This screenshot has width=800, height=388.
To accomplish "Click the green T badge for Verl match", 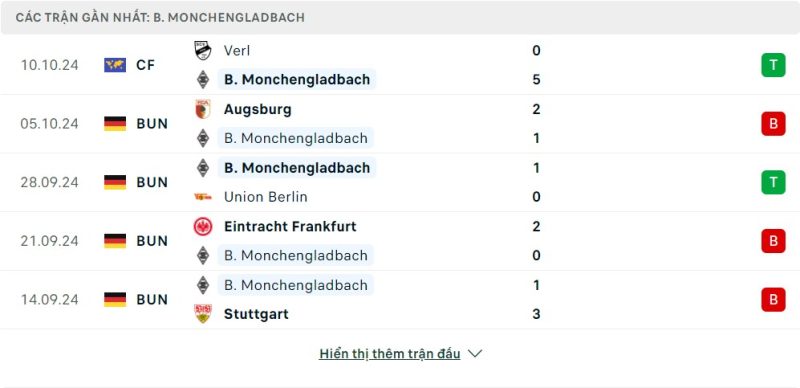I will pyautogui.click(x=773, y=65).
